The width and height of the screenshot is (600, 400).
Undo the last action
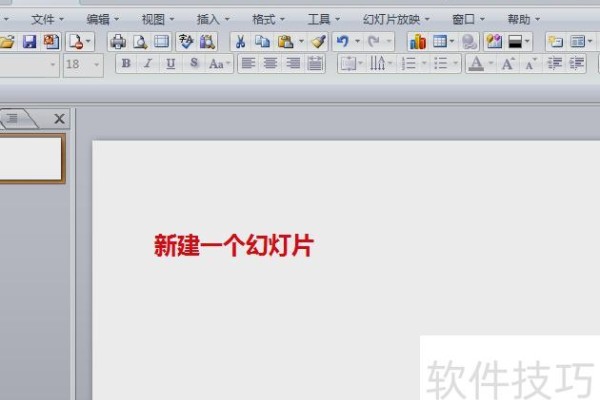click(343, 41)
